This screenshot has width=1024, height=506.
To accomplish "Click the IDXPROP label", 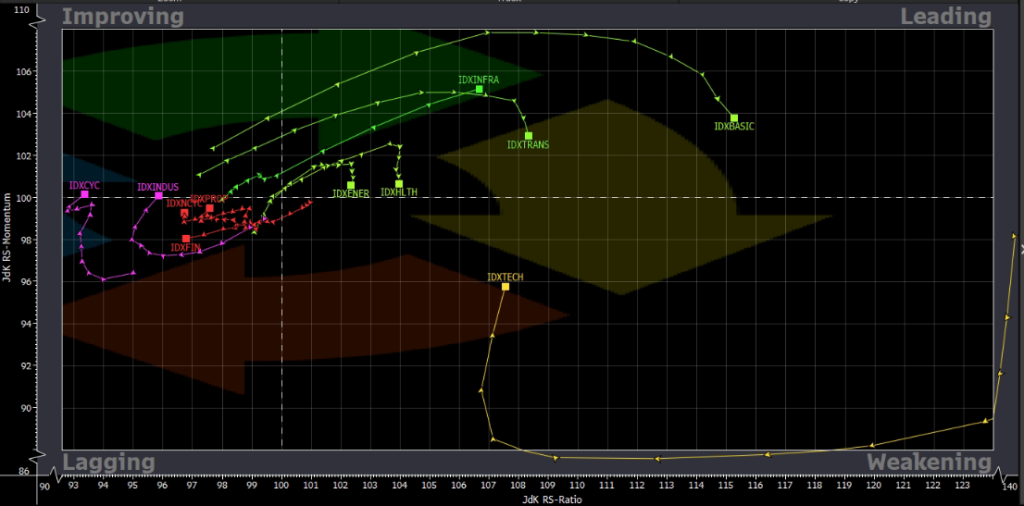I will click(x=209, y=198).
